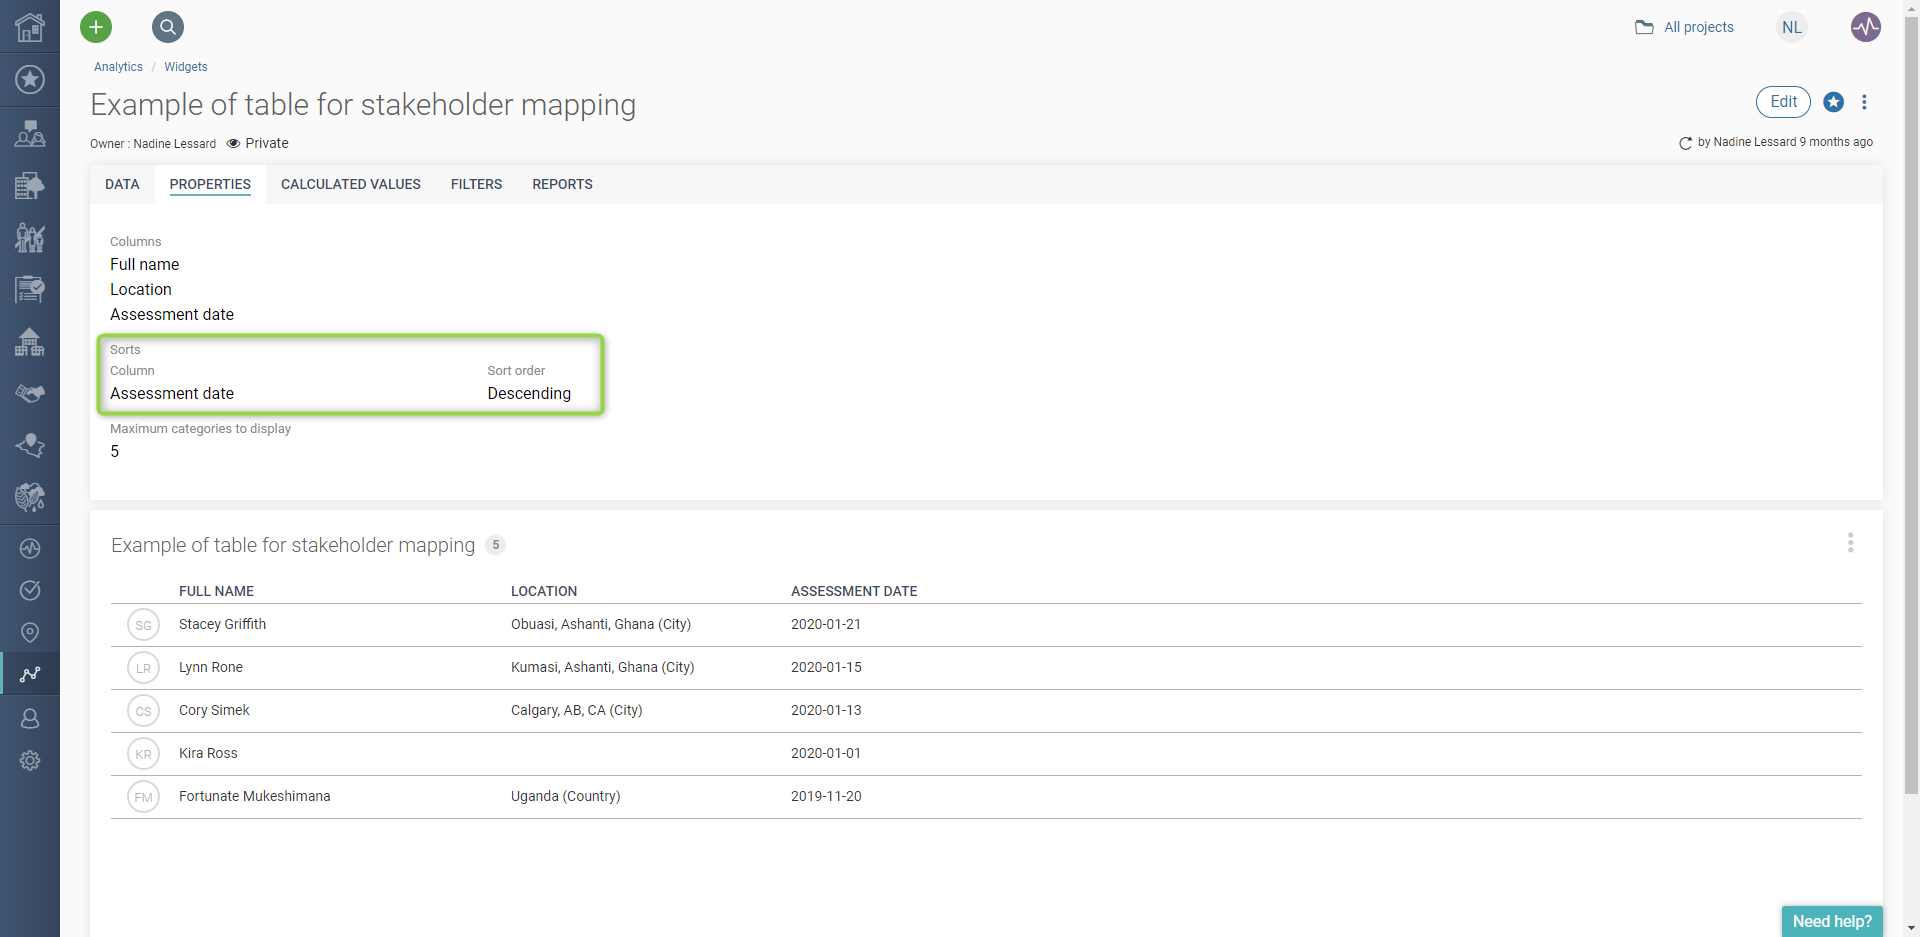Toggle the blue favorite star next to Edit
The image size is (1920, 937).
pos(1834,102)
